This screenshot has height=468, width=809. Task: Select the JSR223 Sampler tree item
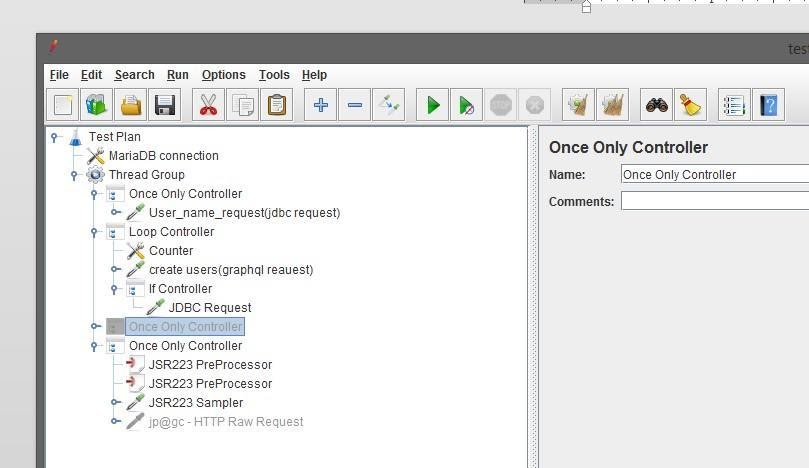point(195,403)
